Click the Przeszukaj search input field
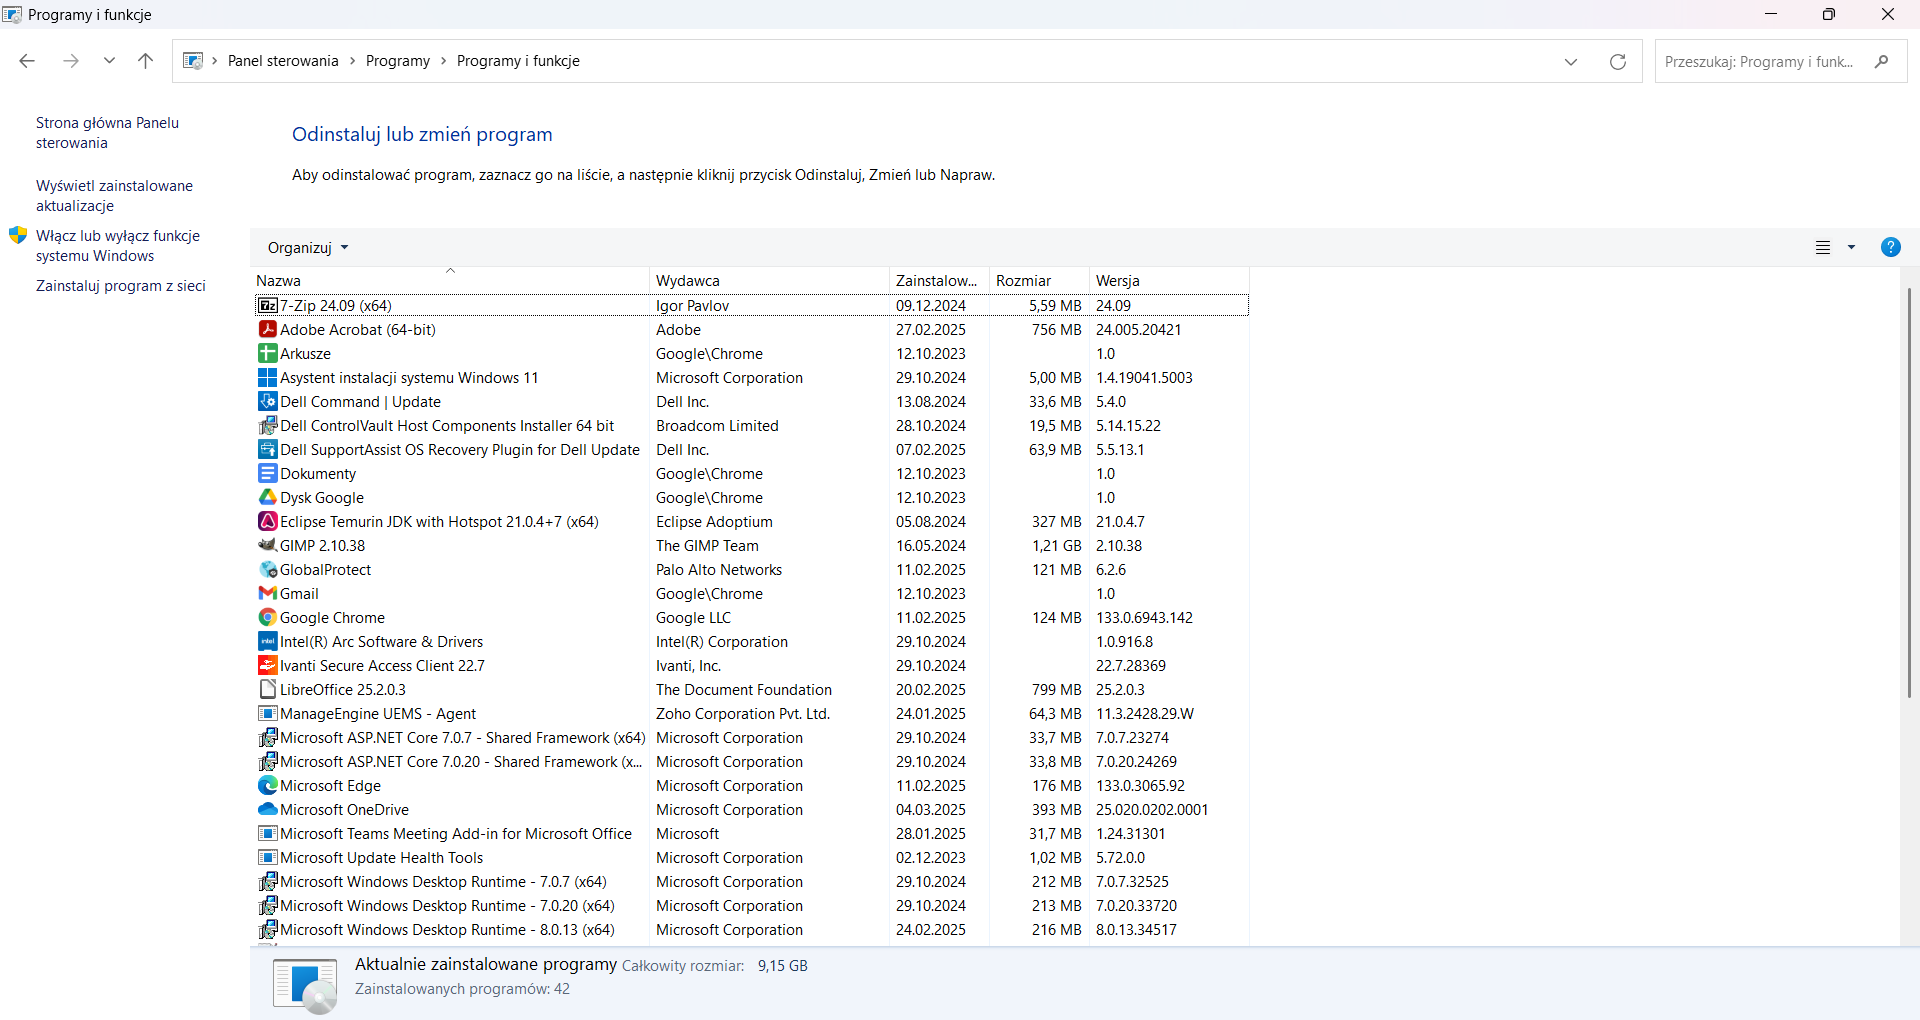This screenshot has height=1020, width=1920. coord(1760,61)
